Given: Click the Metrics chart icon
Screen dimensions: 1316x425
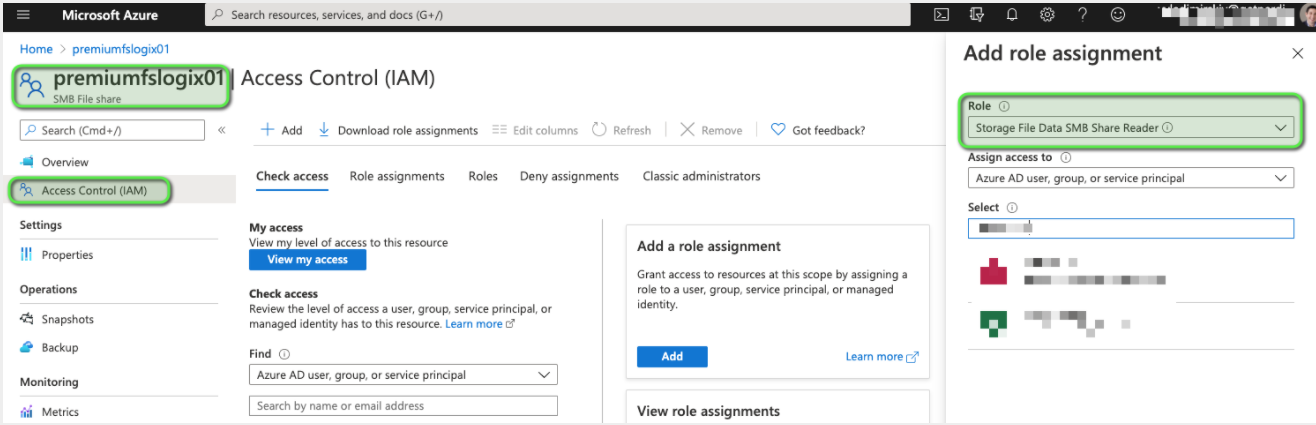Looking at the screenshot, I should tap(27, 412).
